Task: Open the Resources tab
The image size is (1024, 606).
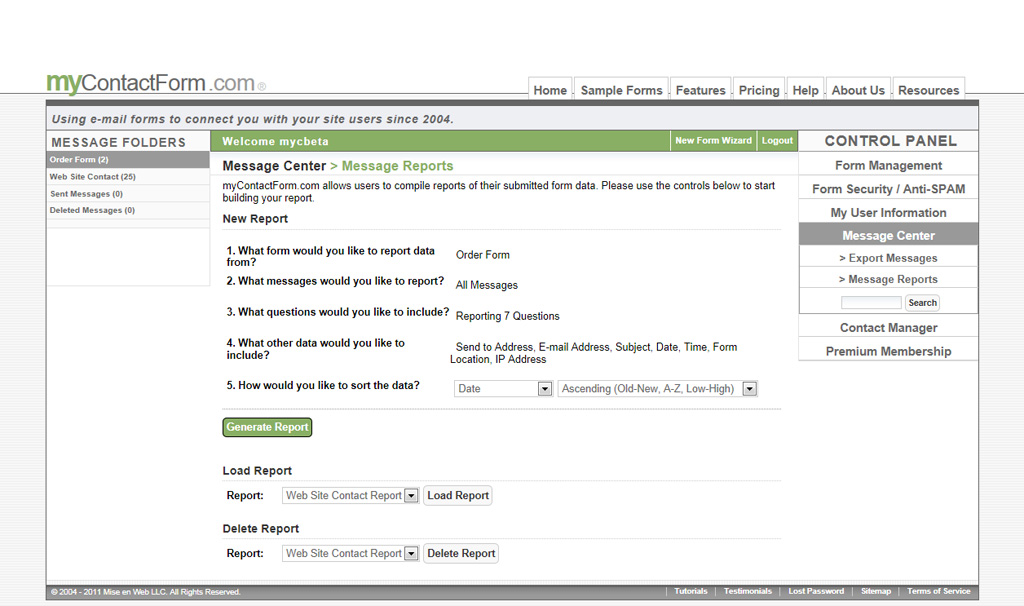Action: (x=928, y=90)
